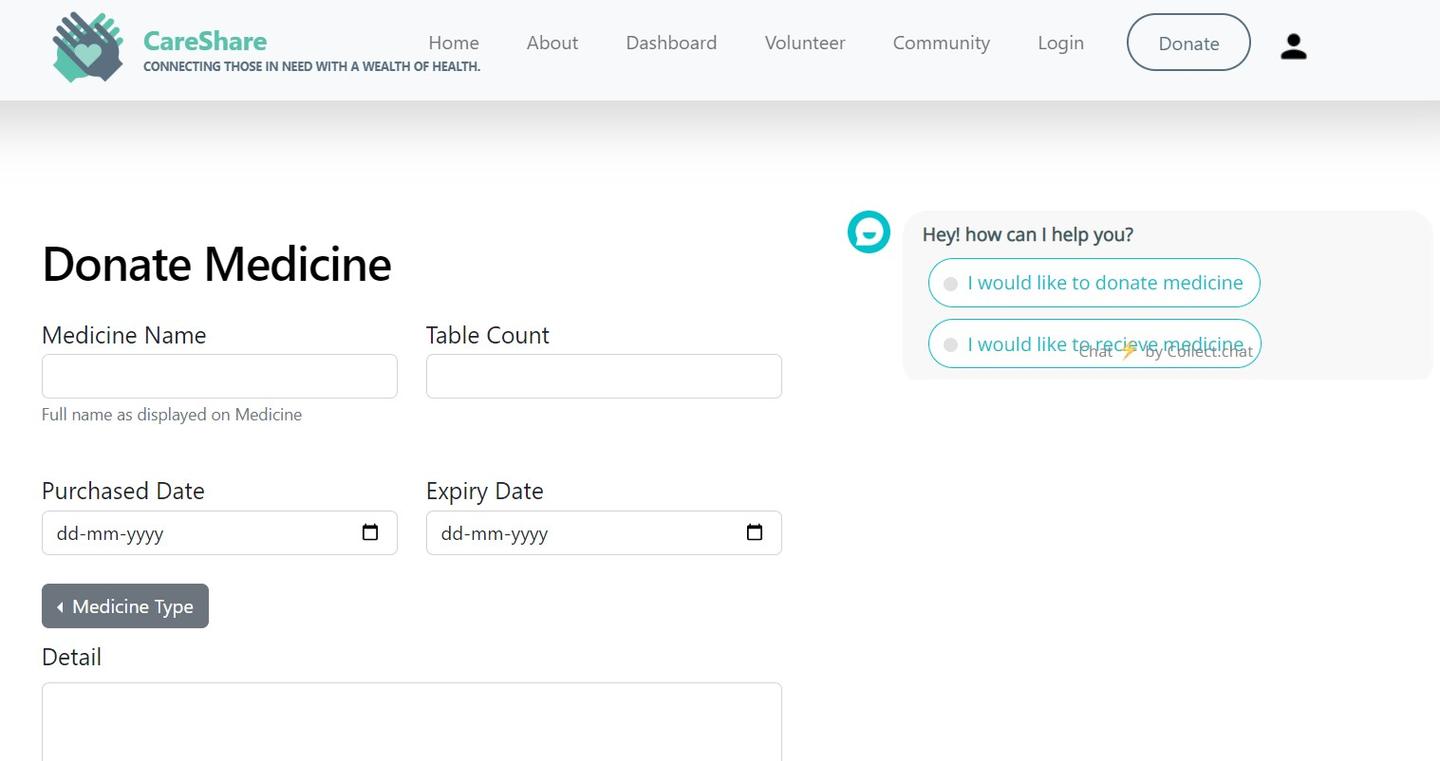Click the Collect.chat credit link
Screen dimensions: 1440x761
point(1166,351)
